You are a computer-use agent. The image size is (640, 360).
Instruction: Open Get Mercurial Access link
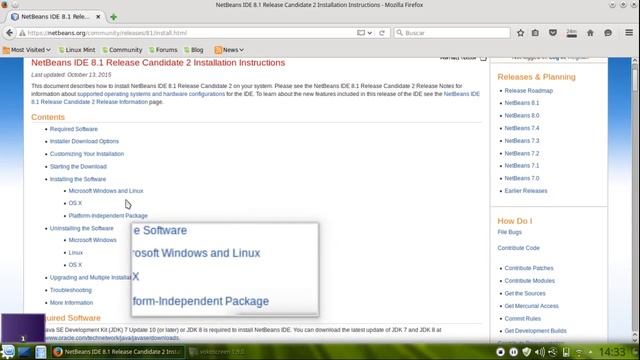tap(531, 306)
